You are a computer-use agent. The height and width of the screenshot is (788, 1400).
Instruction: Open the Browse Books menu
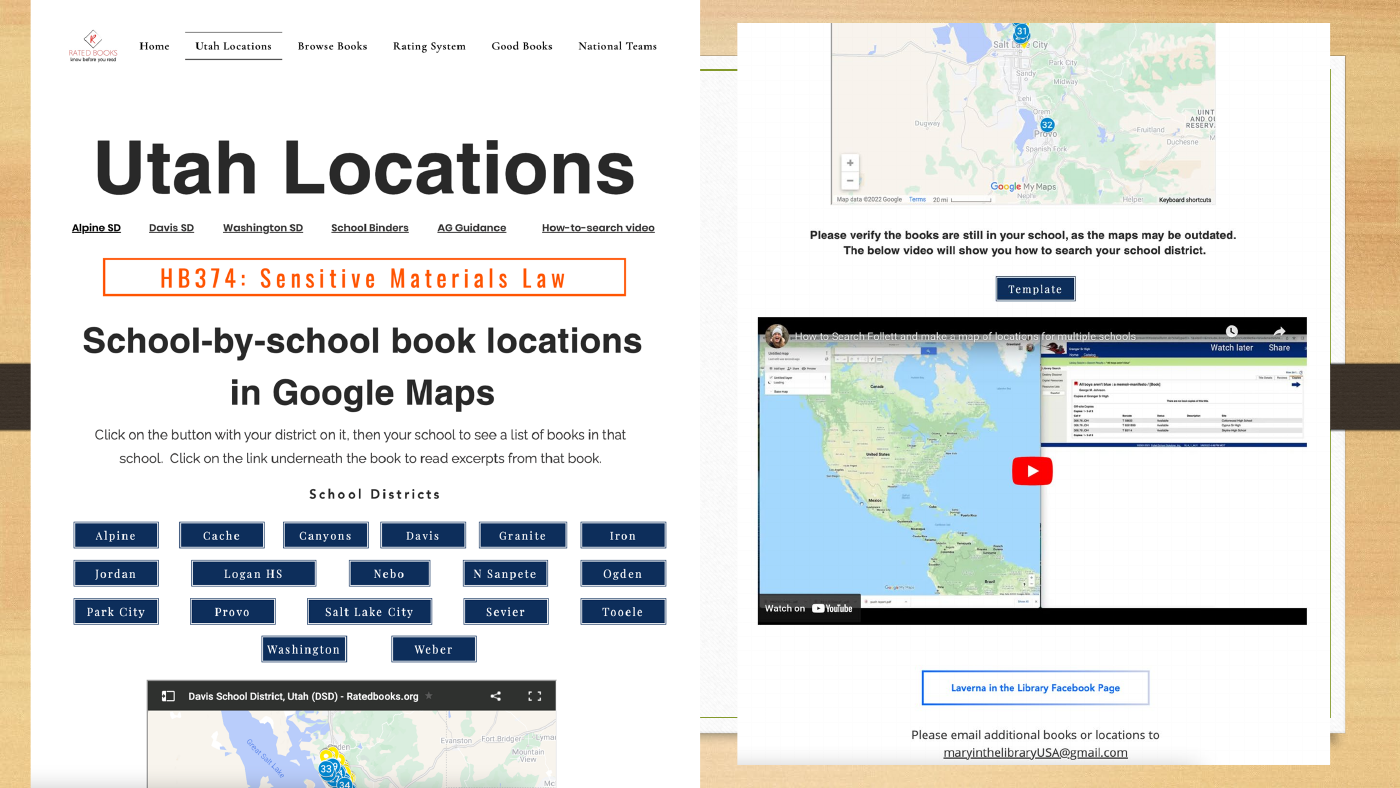pos(332,46)
